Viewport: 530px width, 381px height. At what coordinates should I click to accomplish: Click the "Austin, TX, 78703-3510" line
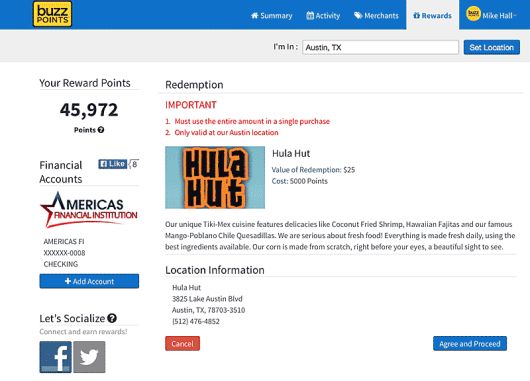(209, 310)
